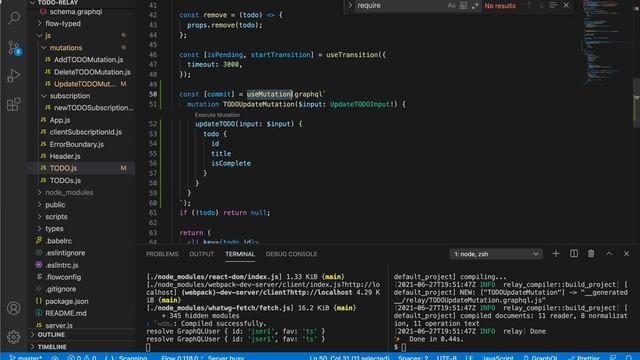The image size is (640, 360).
Task: Change language mode JavaScript in status bar
Action: point(498,357)
